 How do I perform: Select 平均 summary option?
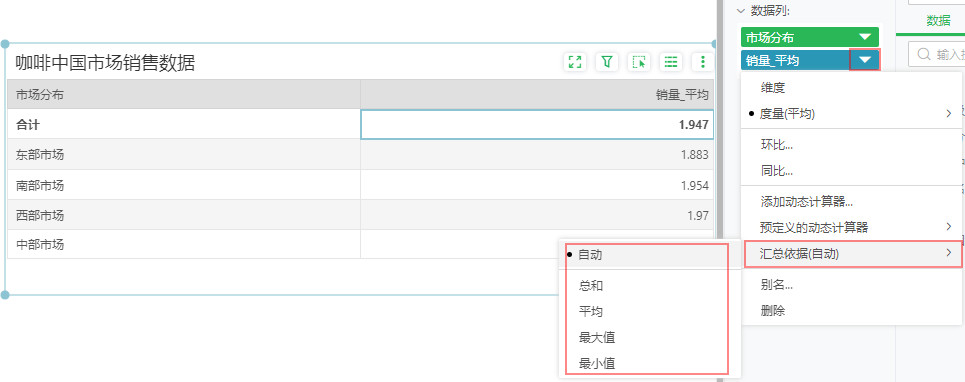pos(650,311)
